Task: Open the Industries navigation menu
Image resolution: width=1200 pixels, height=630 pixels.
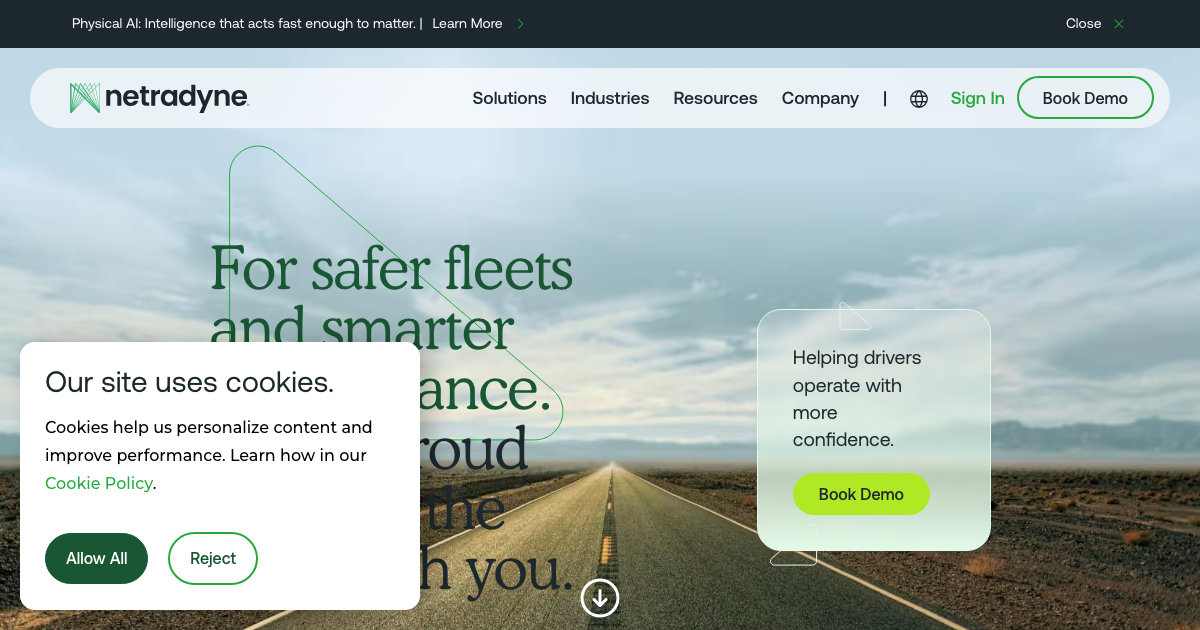Action: [x=610, y=98]
